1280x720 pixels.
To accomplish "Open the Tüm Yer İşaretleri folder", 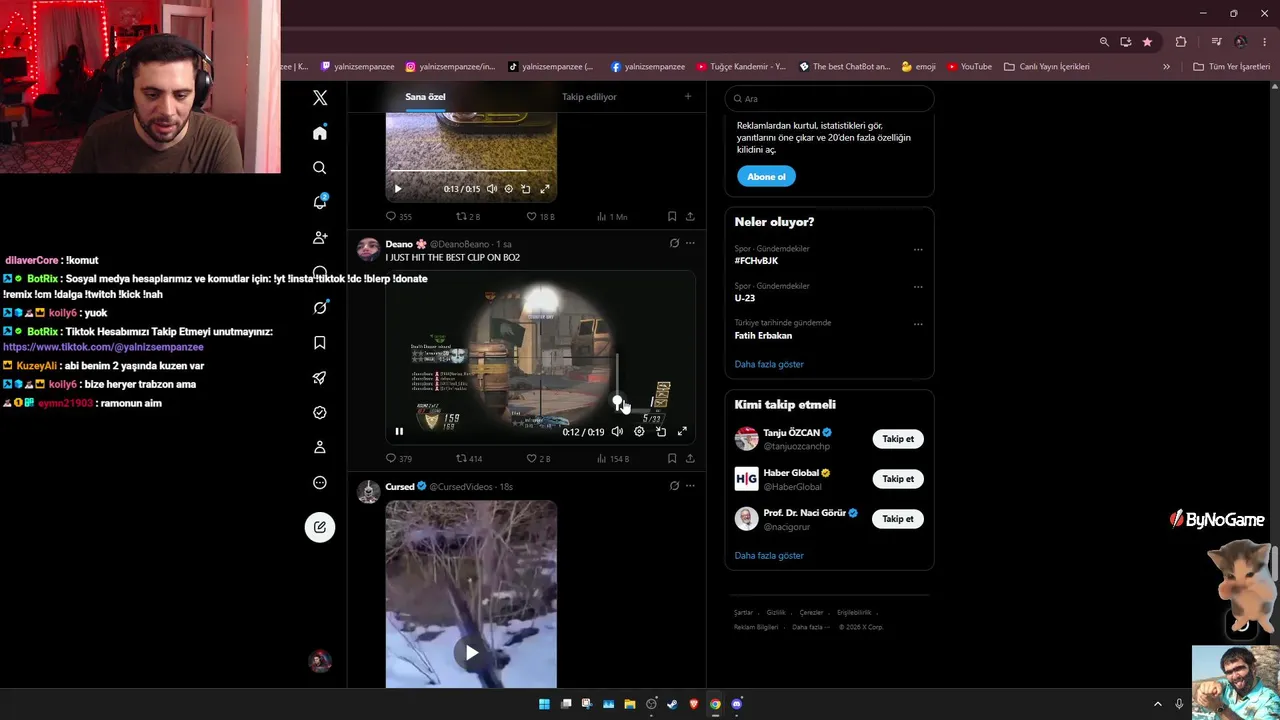I will pyautogui.click(x=1231, y=67).
